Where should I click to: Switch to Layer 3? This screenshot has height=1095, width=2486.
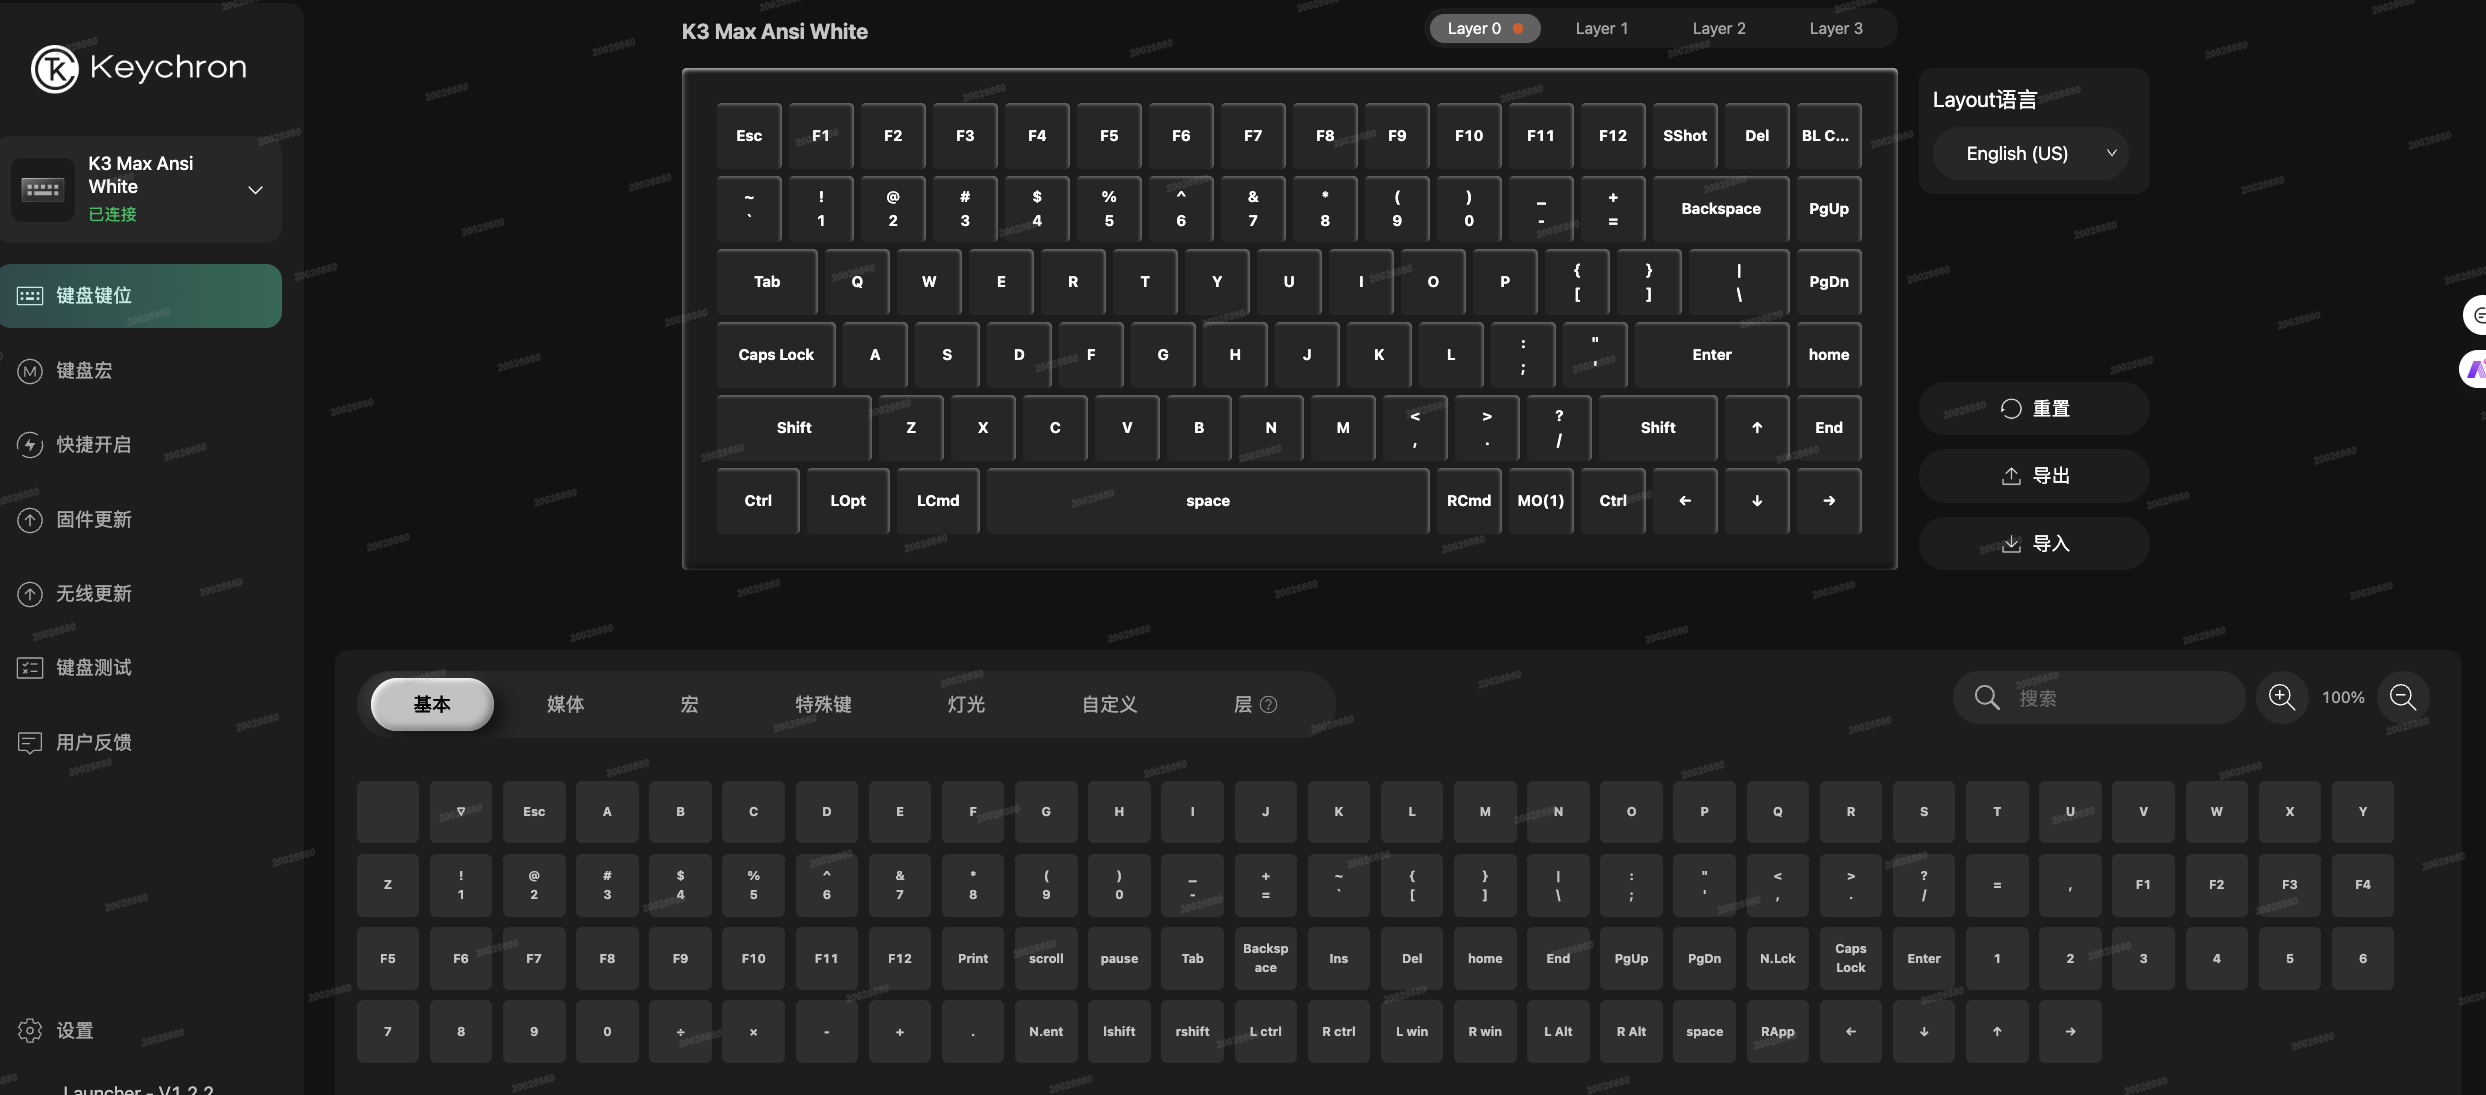pos(1835,28)
